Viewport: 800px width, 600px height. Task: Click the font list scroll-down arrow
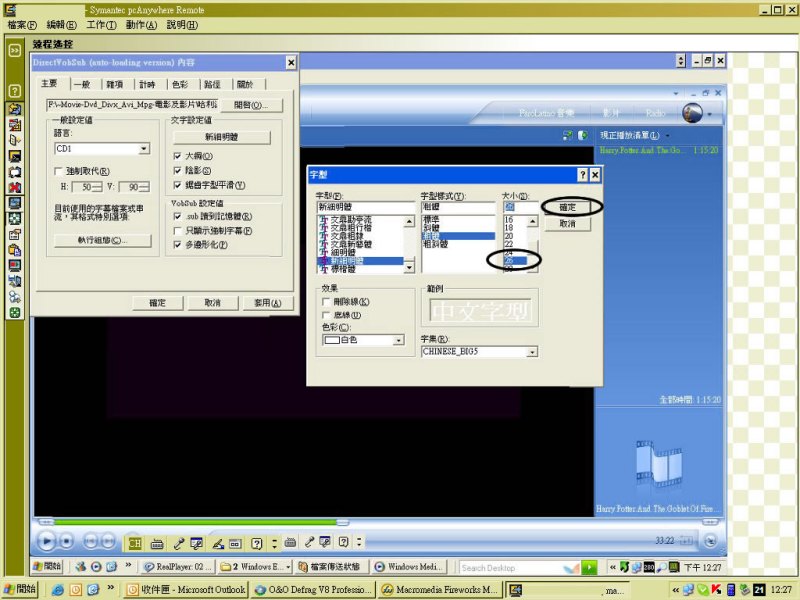coord(409,268)
